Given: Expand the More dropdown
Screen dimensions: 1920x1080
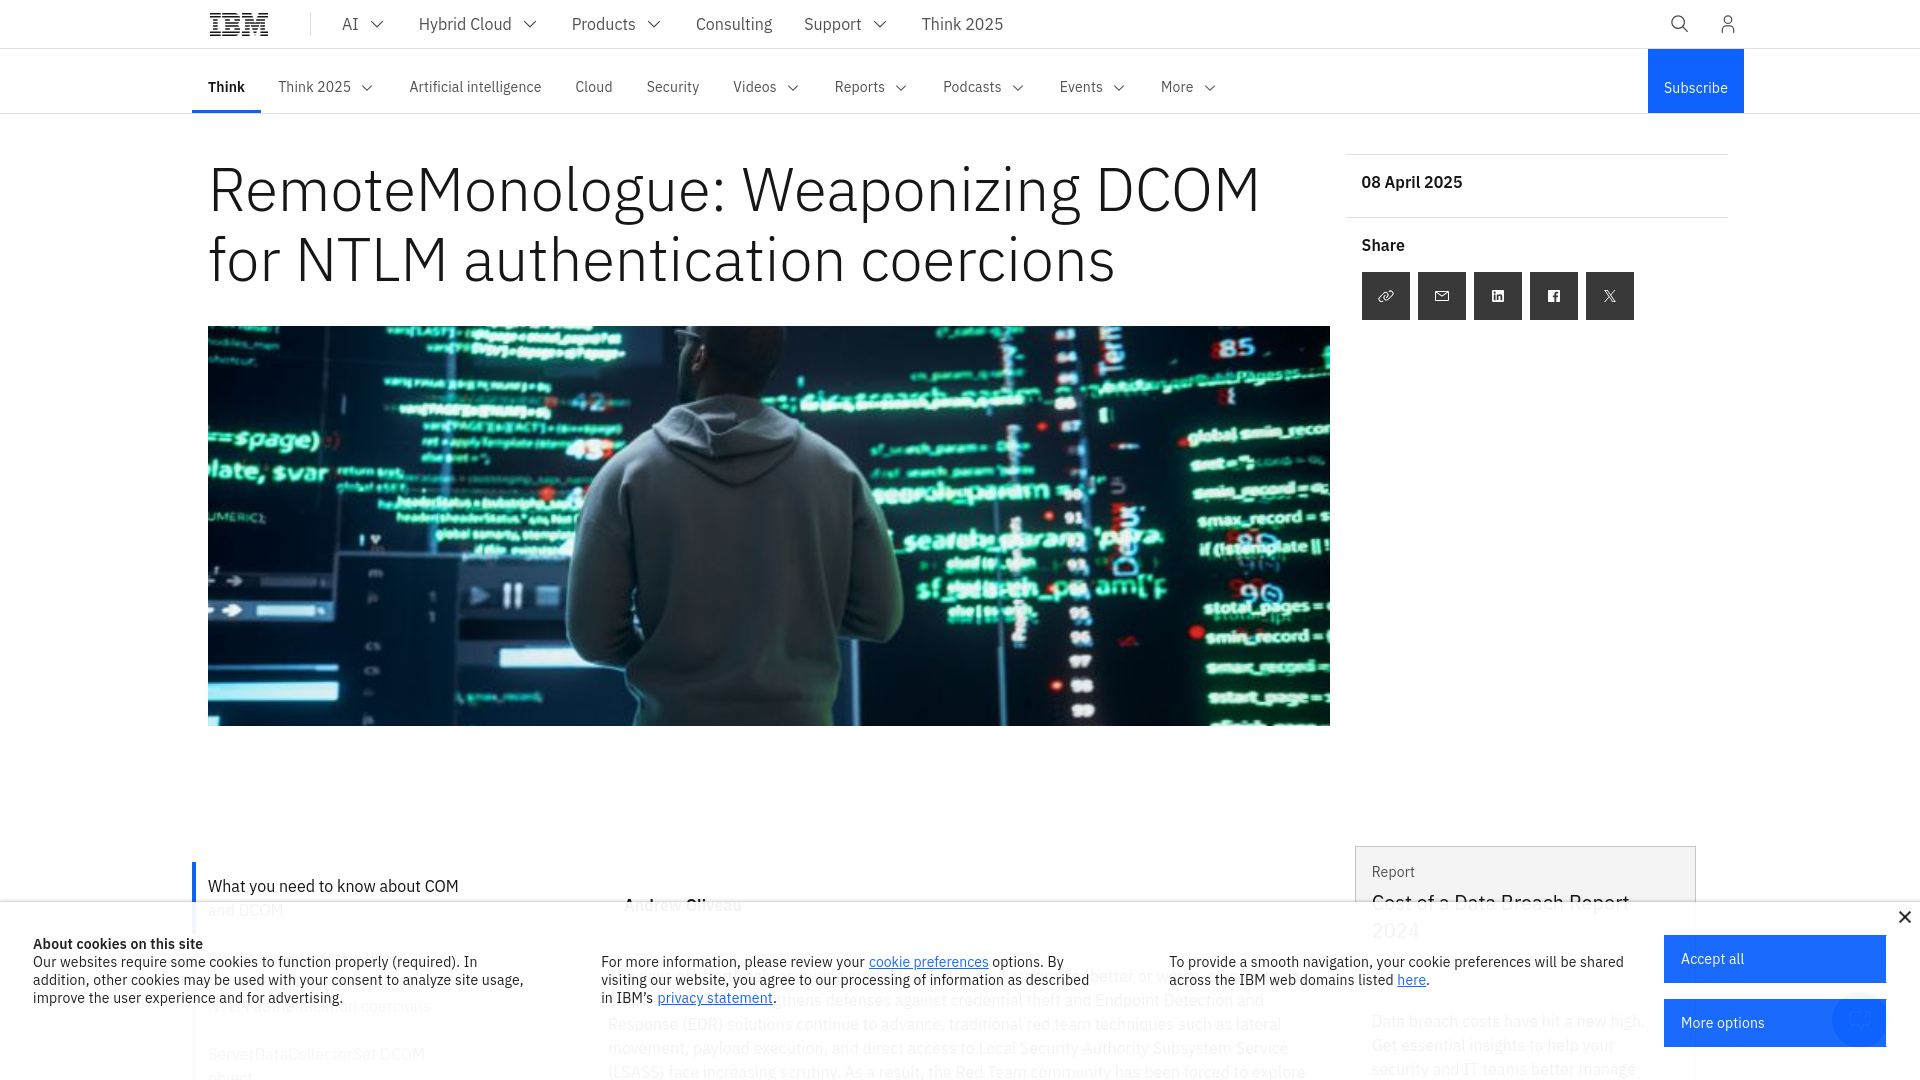Looking at the screenshot, I should click(1188, 87).
